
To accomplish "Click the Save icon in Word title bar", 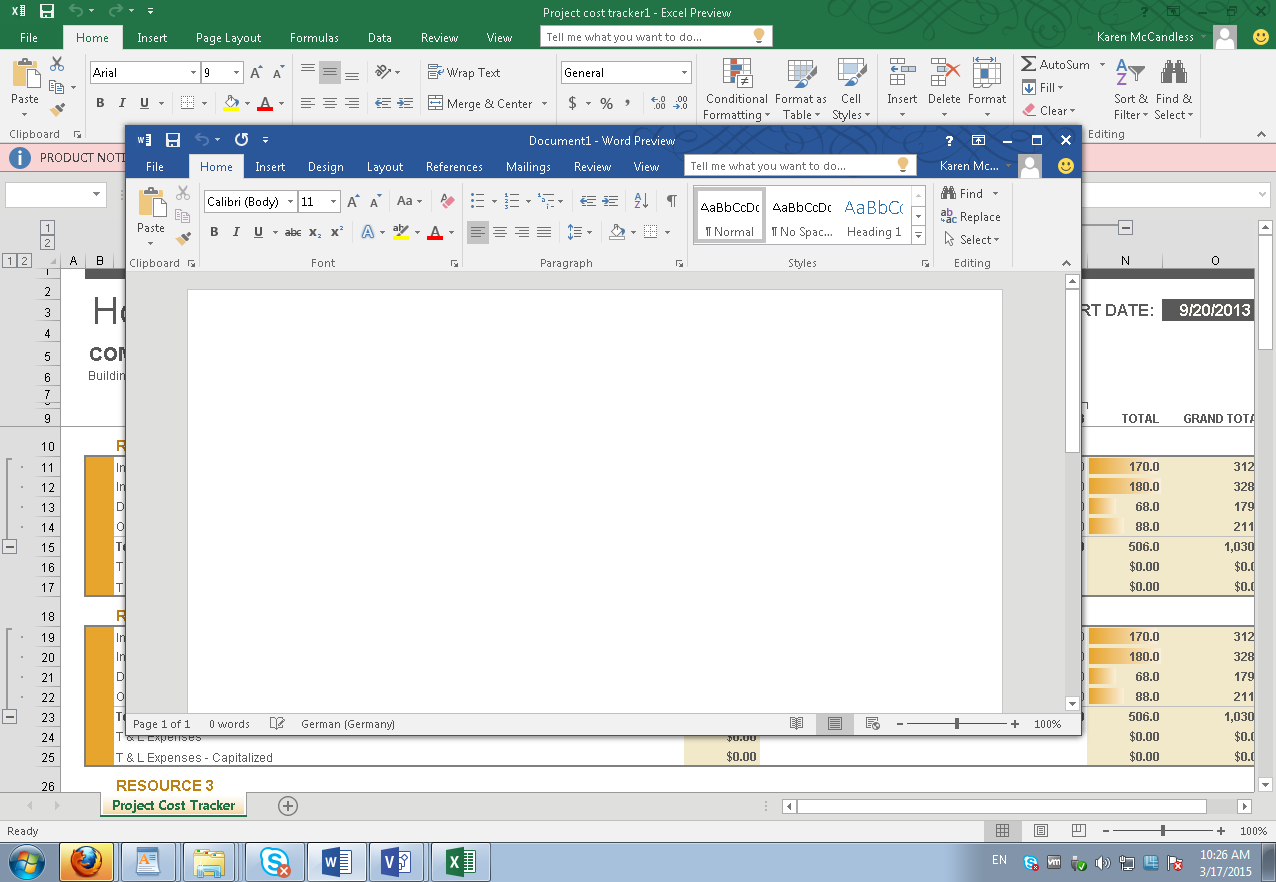I will point(173,140).
